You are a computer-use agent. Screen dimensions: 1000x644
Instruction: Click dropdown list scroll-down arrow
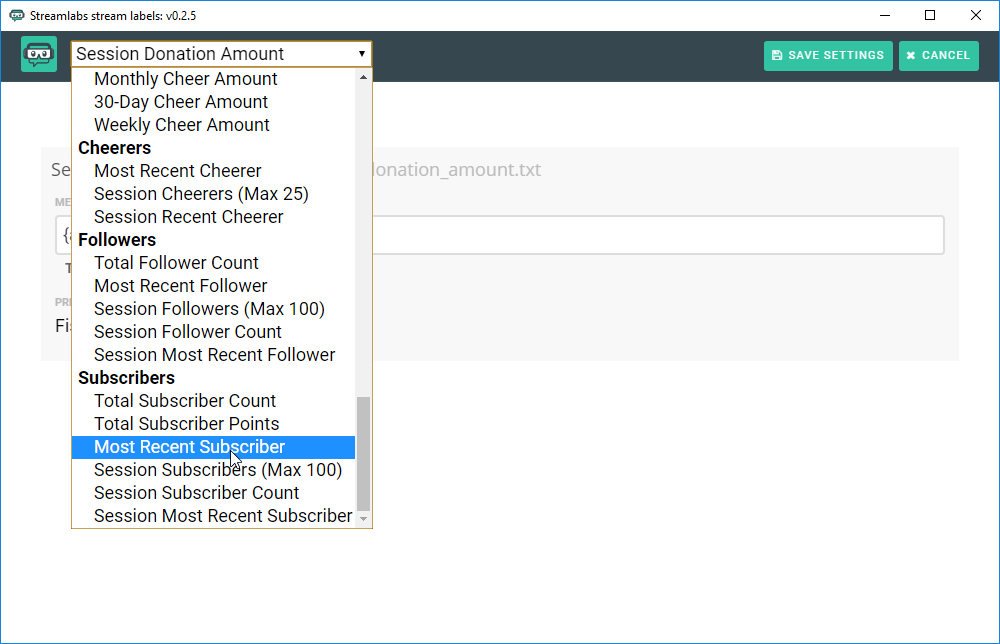[364, 519]
